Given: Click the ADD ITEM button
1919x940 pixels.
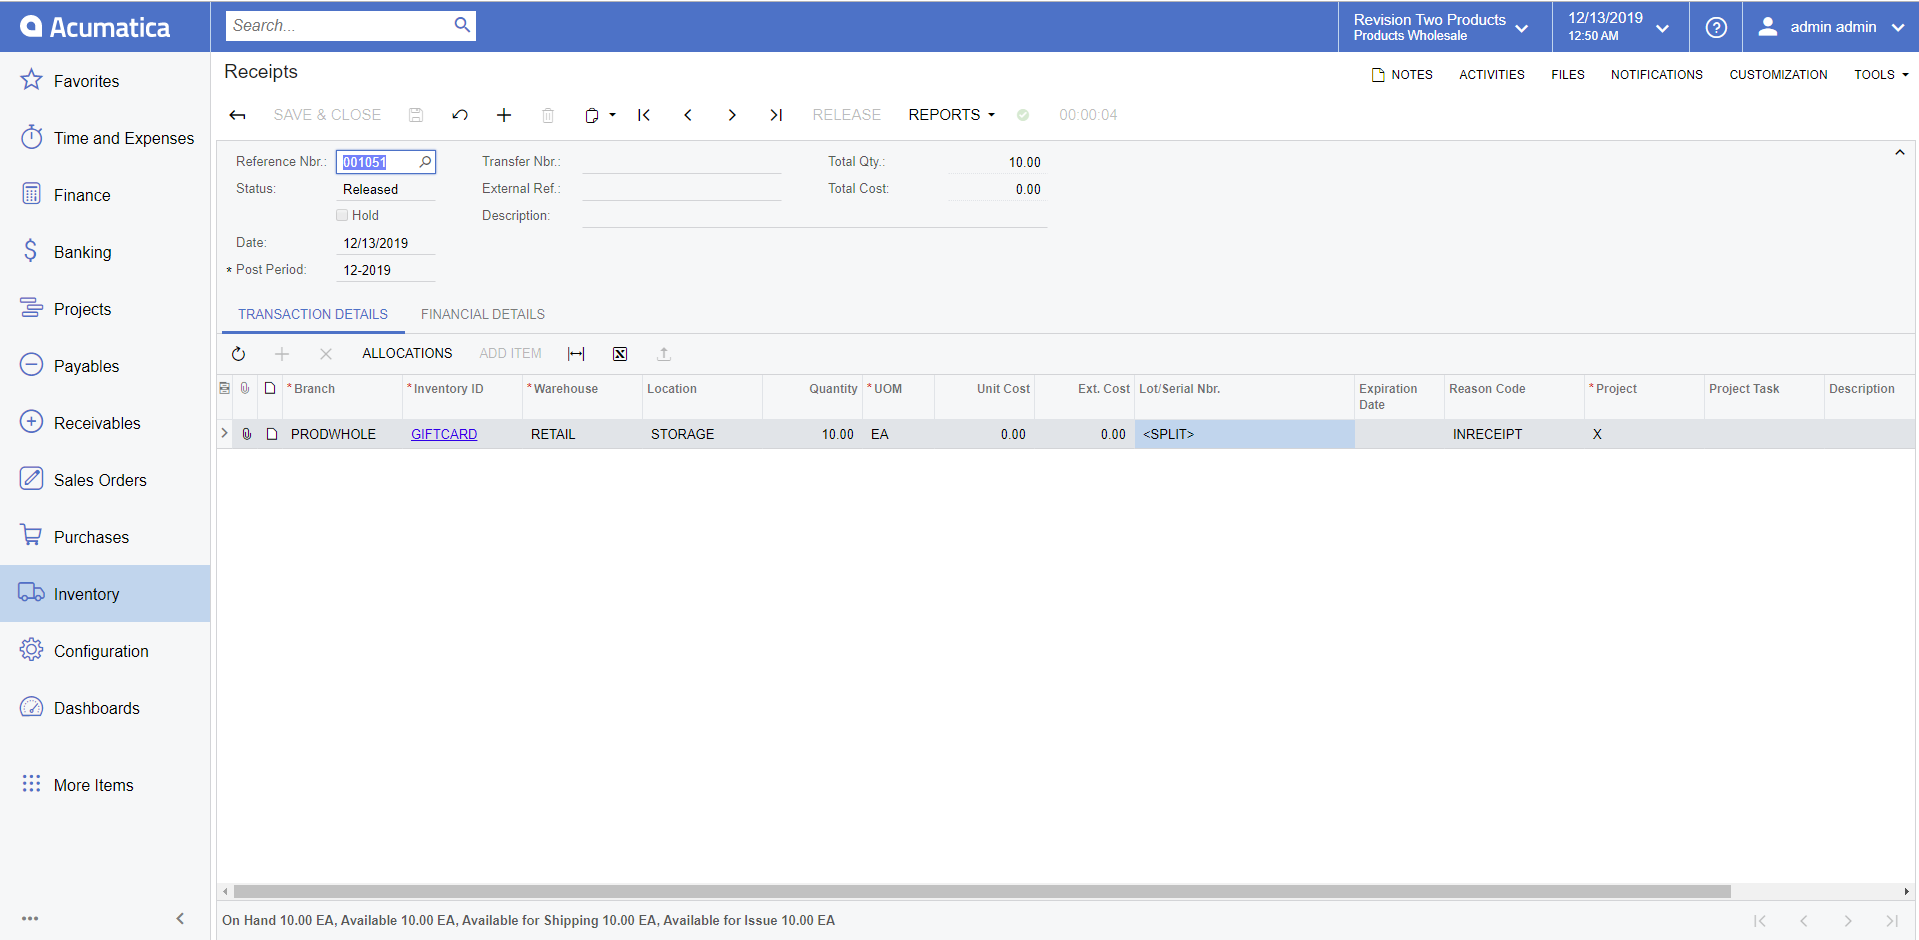Looking at the screenshot, I should coord(510,354).
